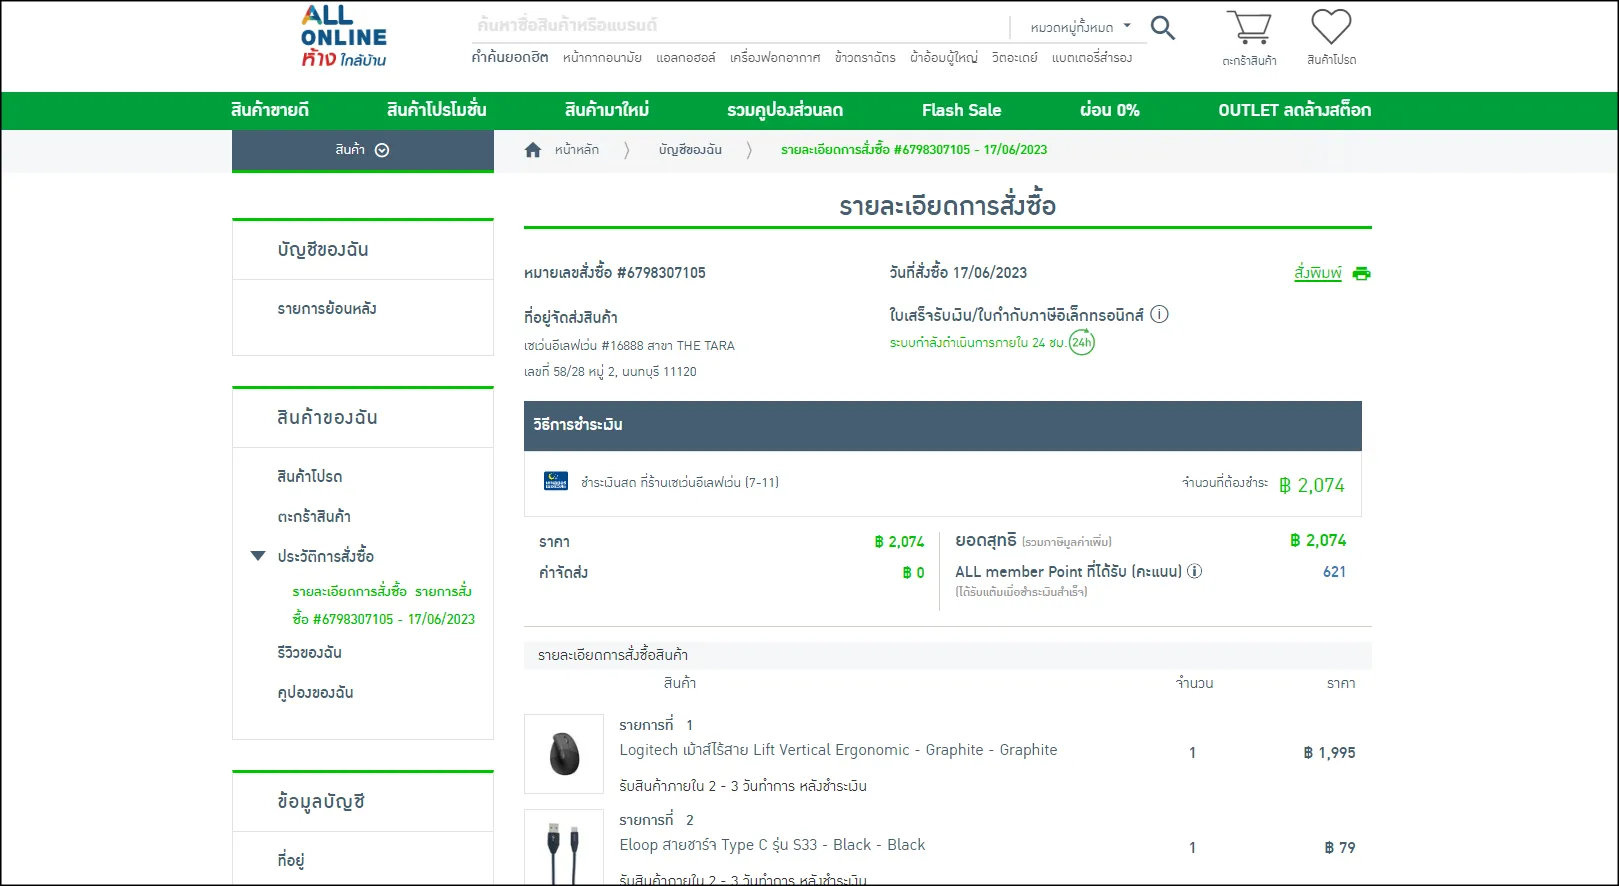Click the 24h status badge icon
The height and width of the screenshot is (886, 1619).
(1082, 343)
